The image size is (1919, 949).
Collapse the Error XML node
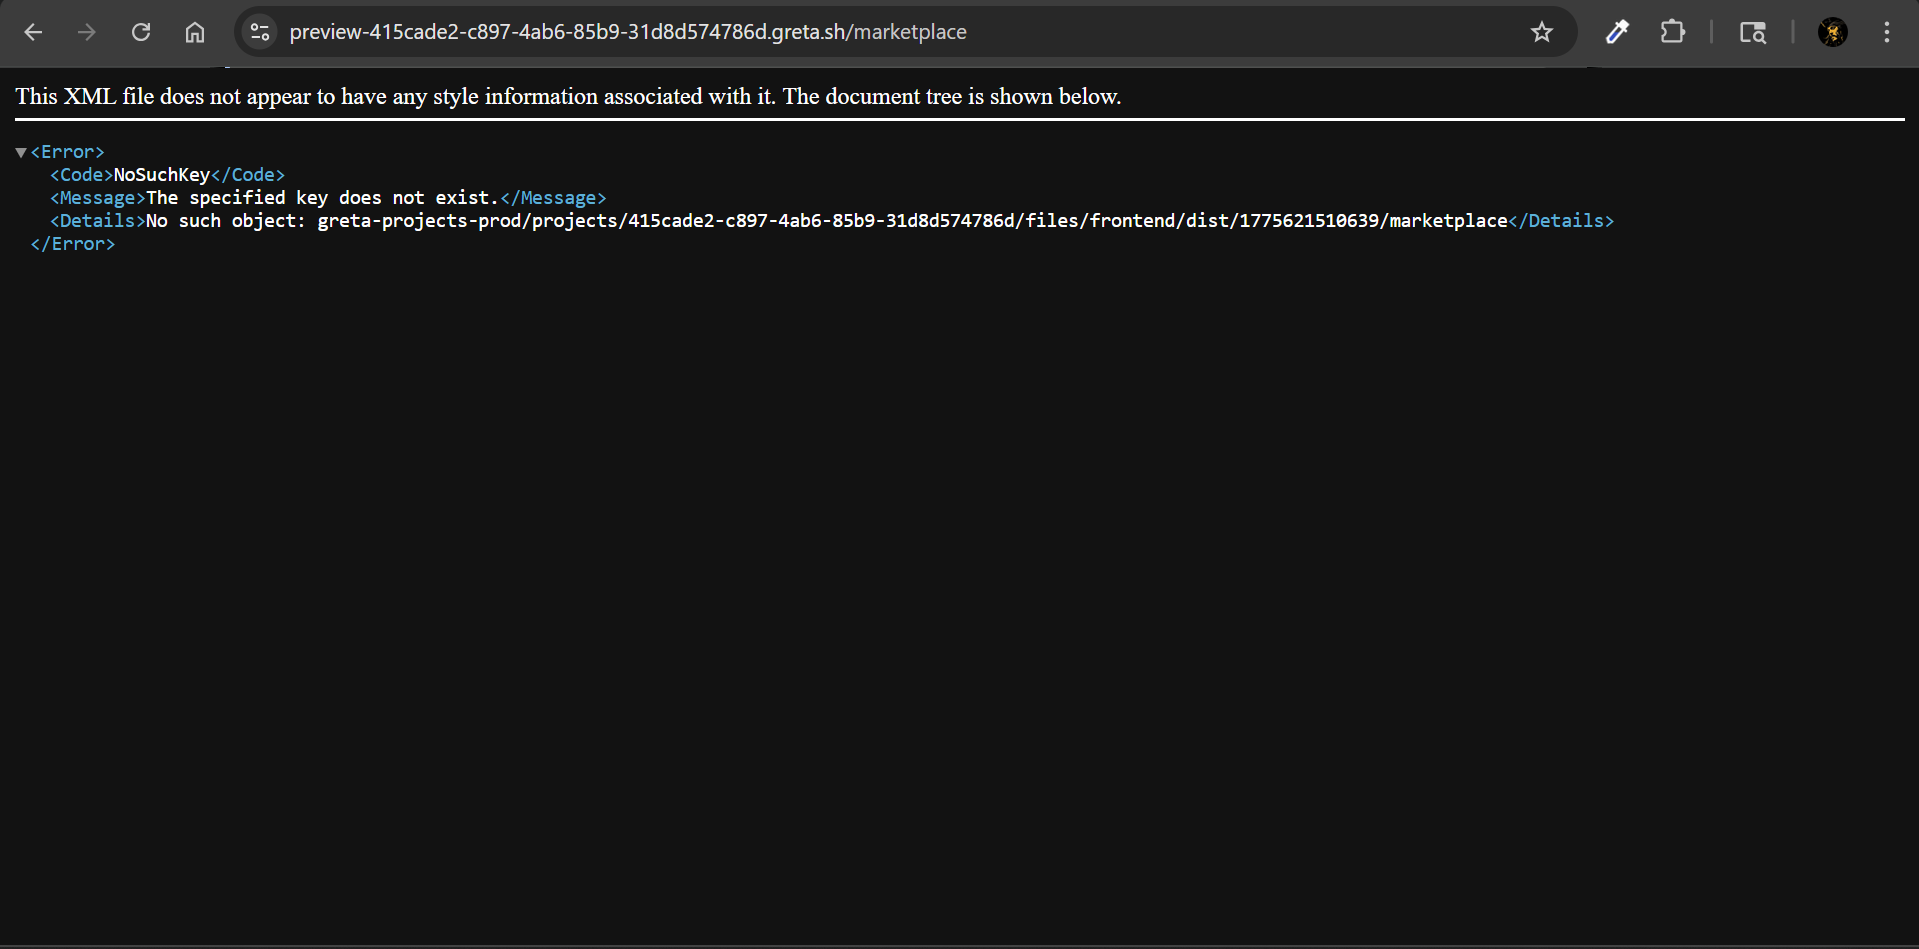pyautogui.click(x=21, y=152)
